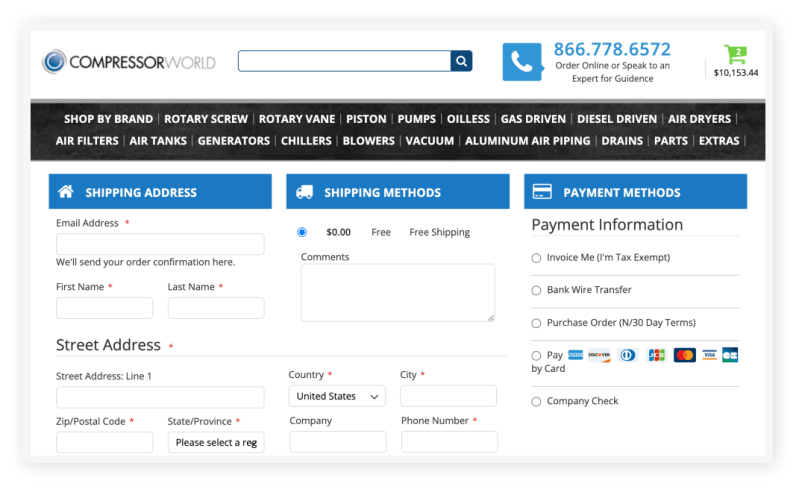
Task: Click into the Comments text area
Action: [397, 292]
